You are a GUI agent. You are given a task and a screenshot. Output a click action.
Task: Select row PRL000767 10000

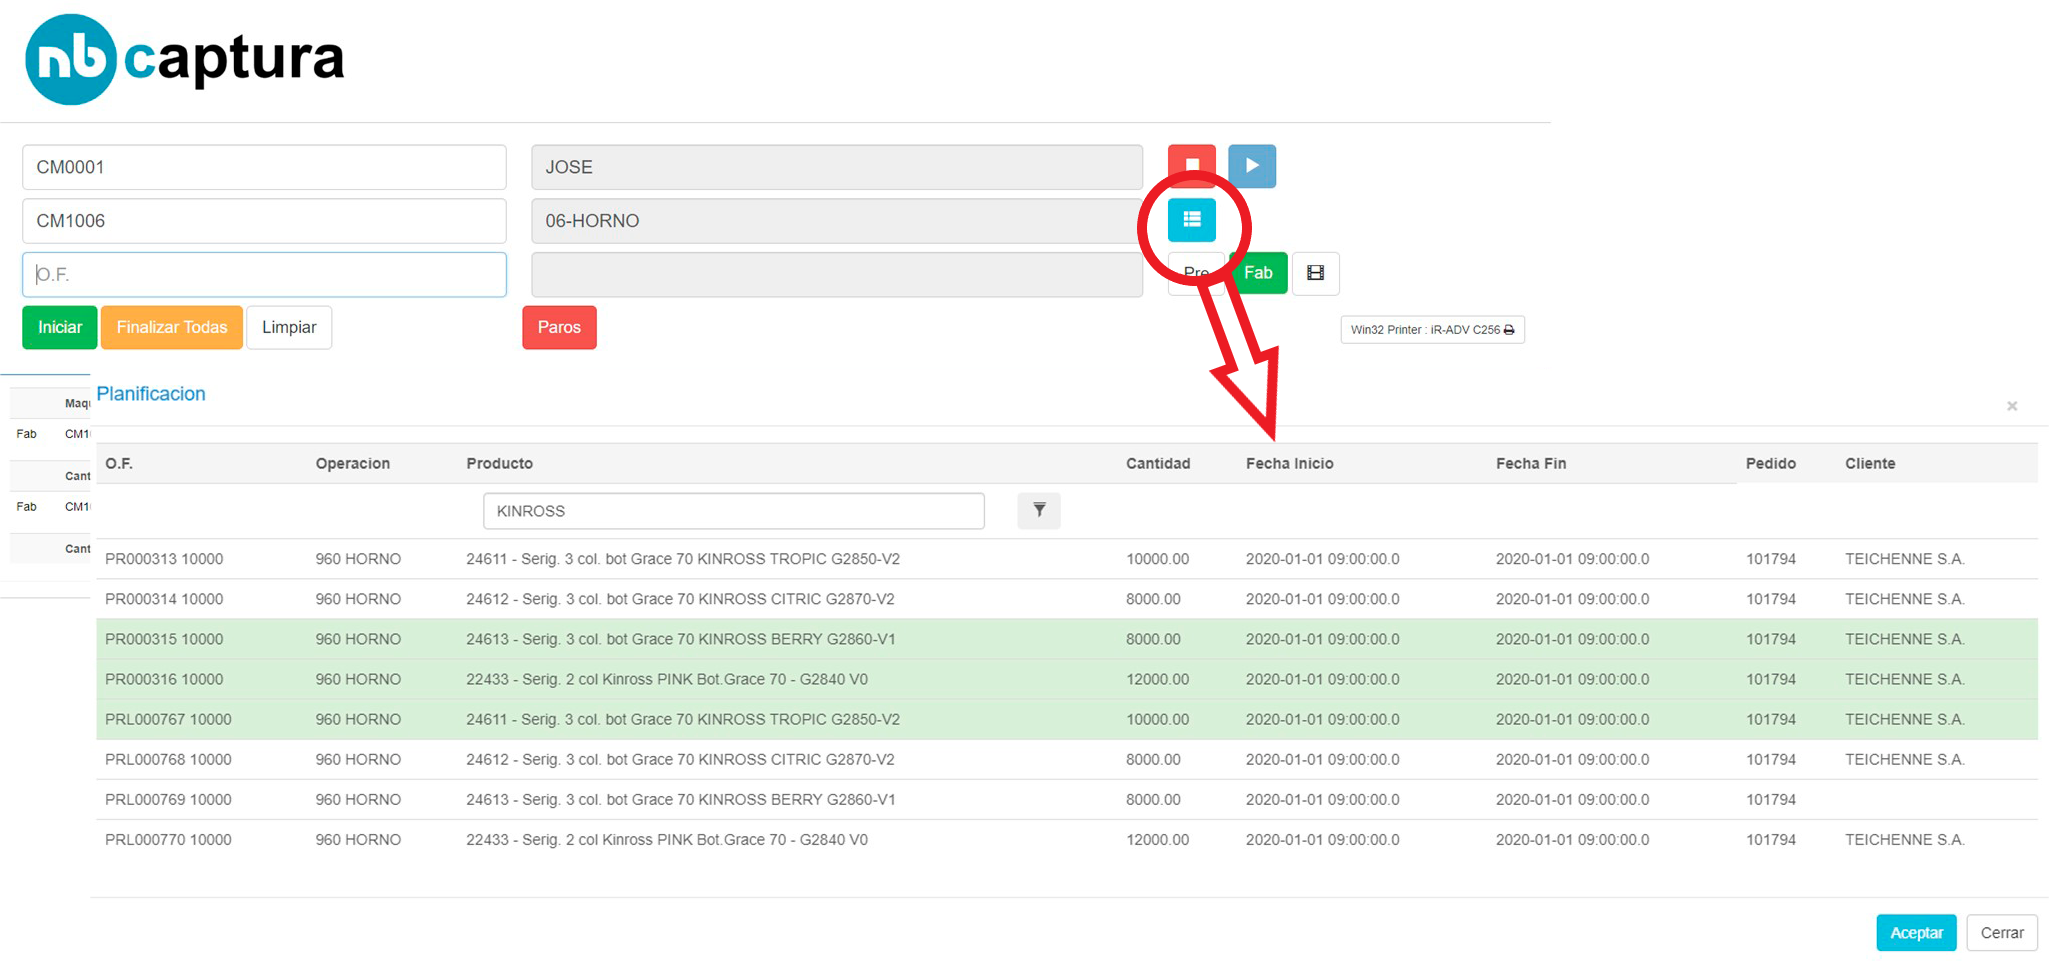pyautogui.click(x=1067, y=719)
